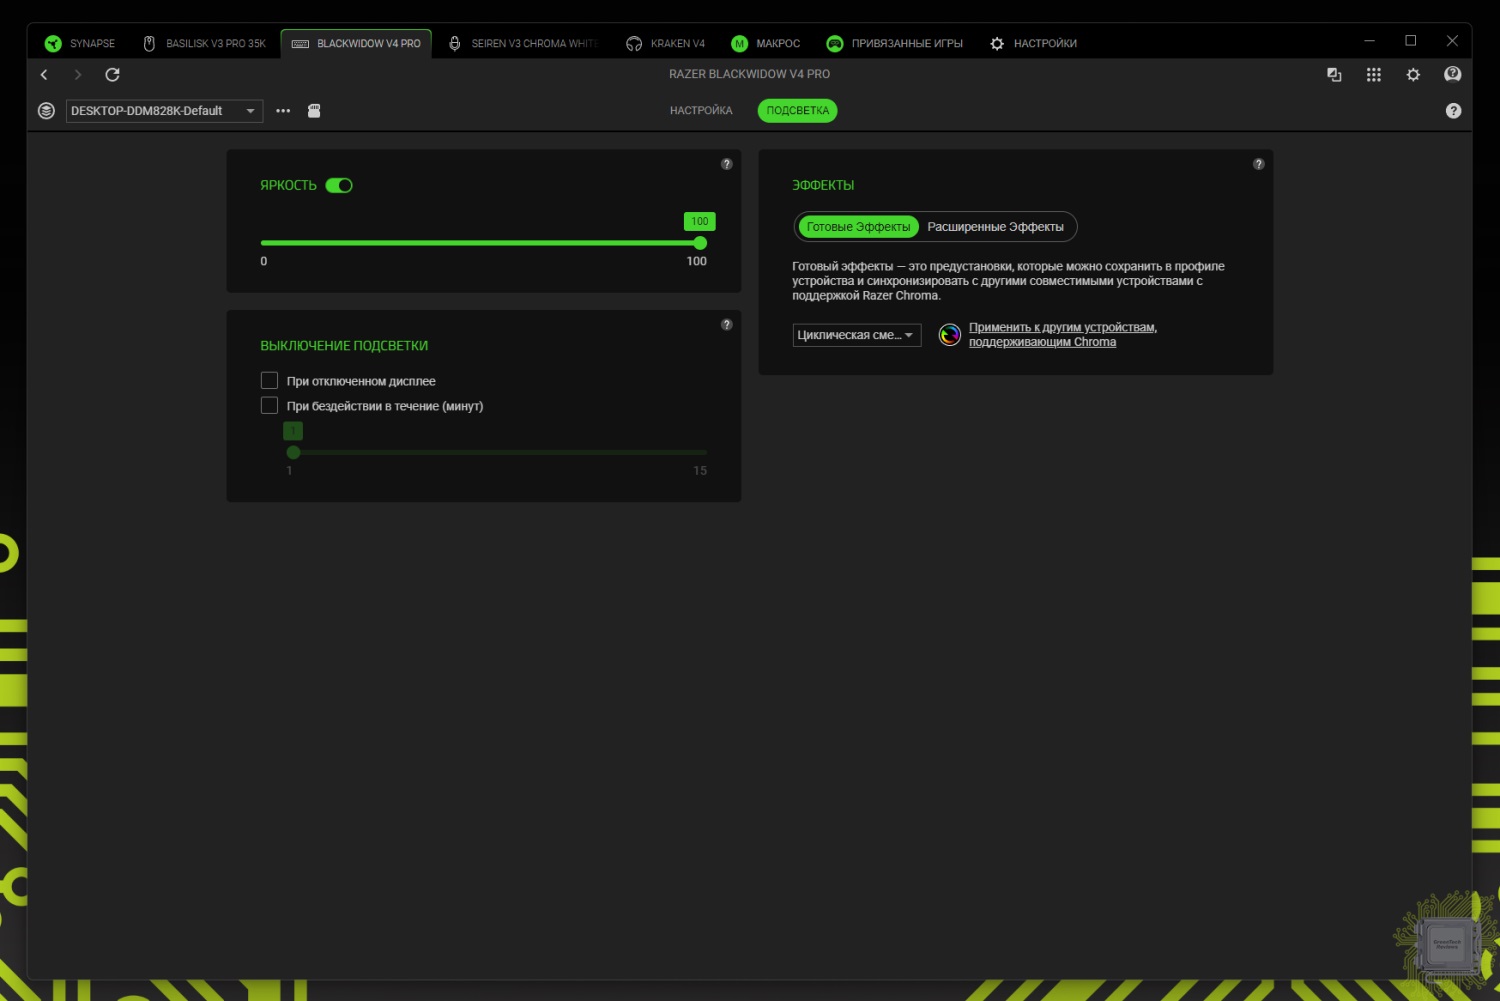Check 'При бездействии в течение (минут)' option

[269, 406]
